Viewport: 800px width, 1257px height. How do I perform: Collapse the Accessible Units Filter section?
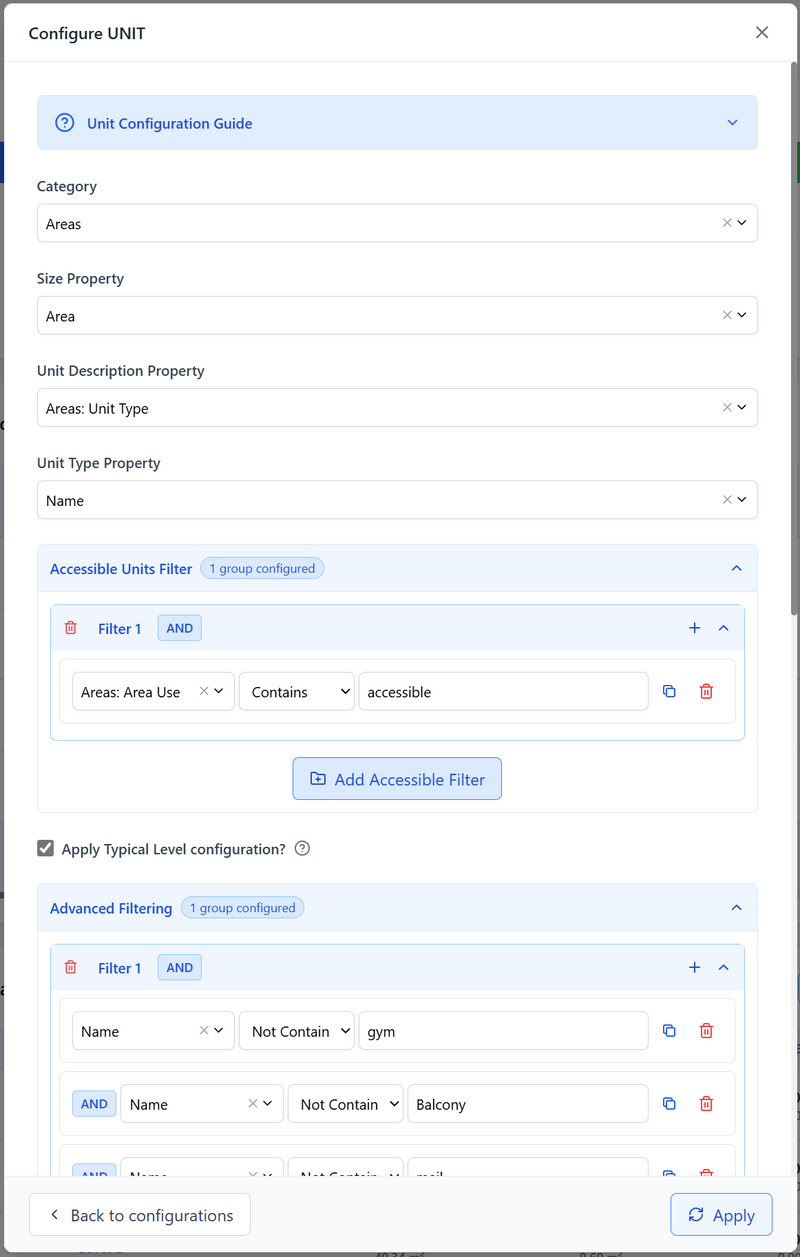737,568
